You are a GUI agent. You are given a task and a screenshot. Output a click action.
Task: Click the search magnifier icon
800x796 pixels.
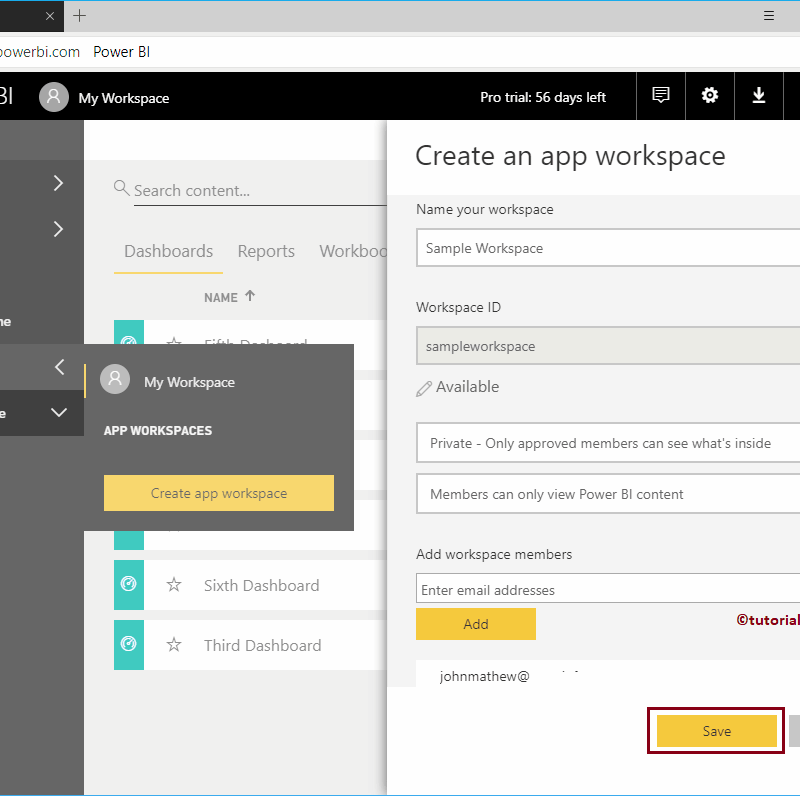(121, 186)
